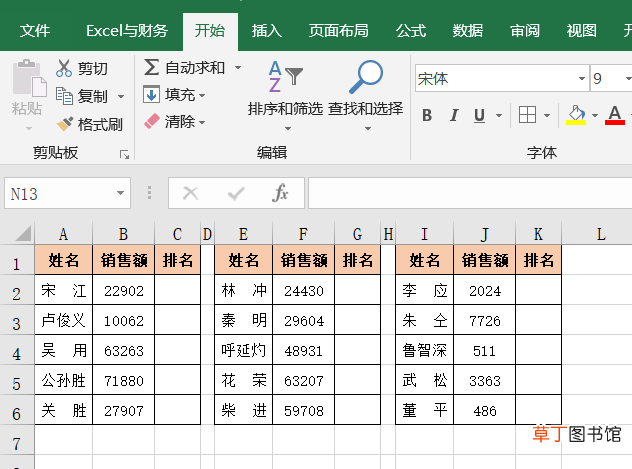
Task: Click the Insert Function fx icon
Action: tap(280, 193)
